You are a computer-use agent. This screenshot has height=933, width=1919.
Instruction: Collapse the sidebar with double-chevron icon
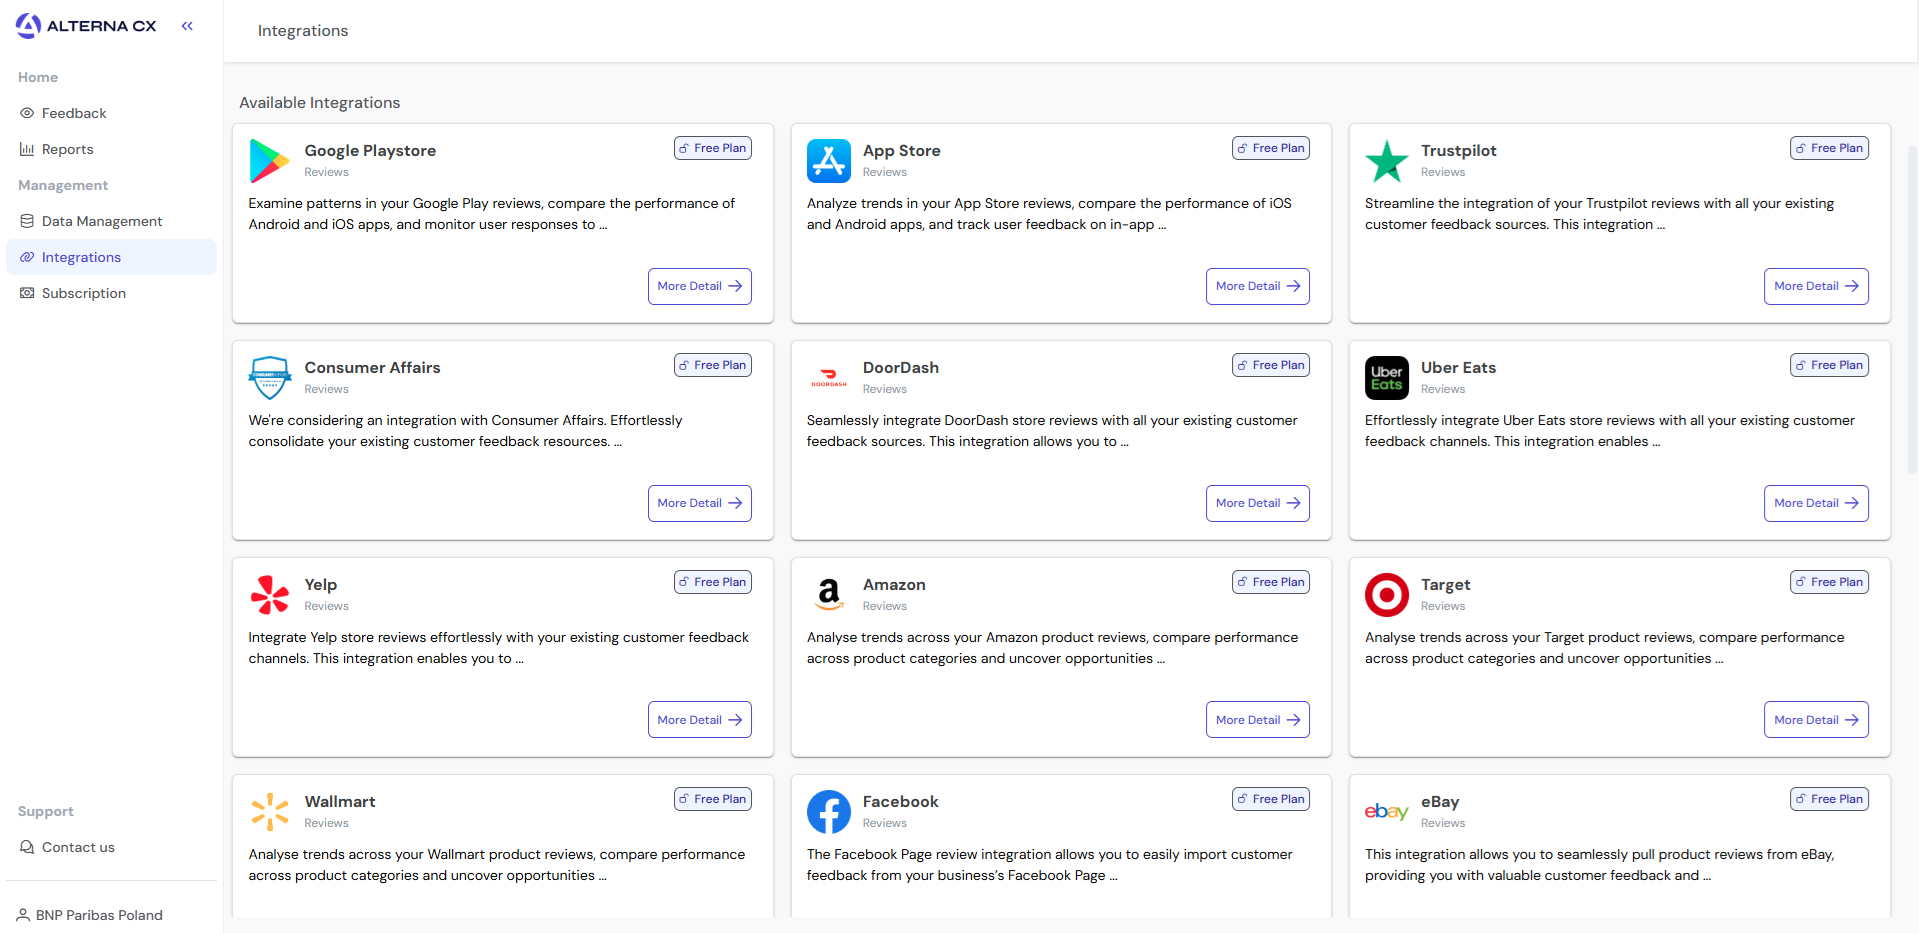click(187, 26)
